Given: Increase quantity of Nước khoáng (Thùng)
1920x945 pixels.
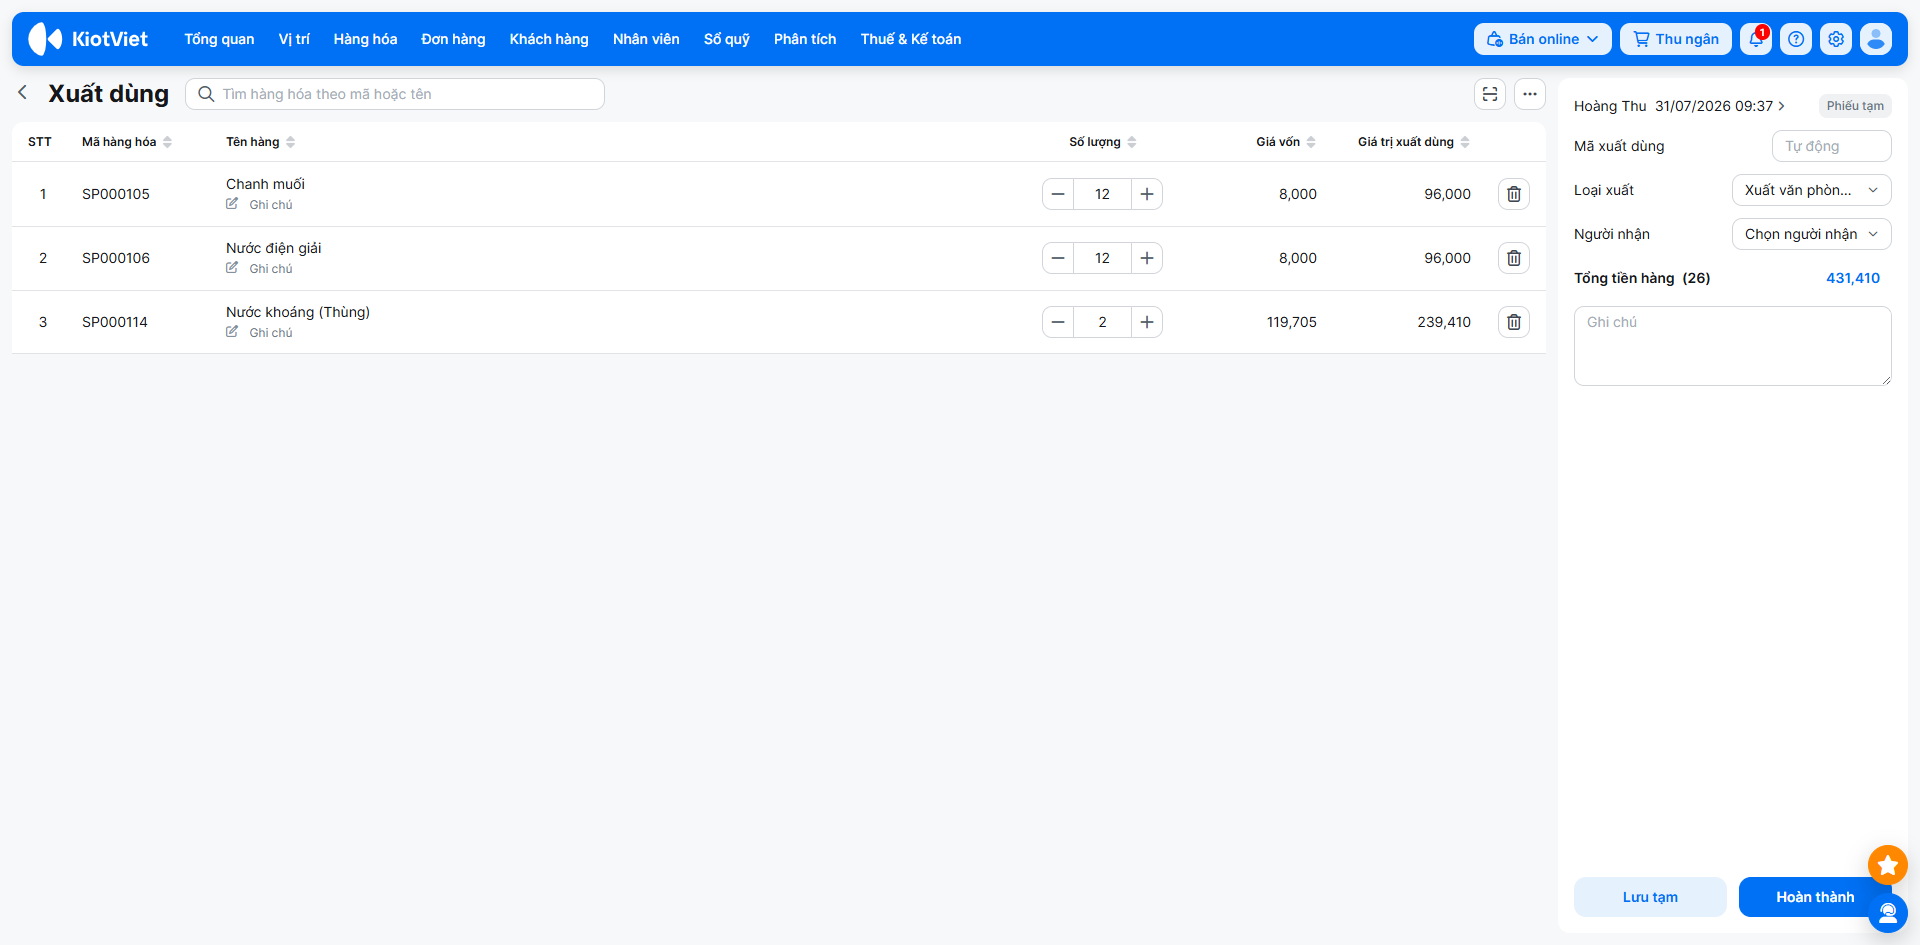Looking at the screenshot, I should (1147, 322).
